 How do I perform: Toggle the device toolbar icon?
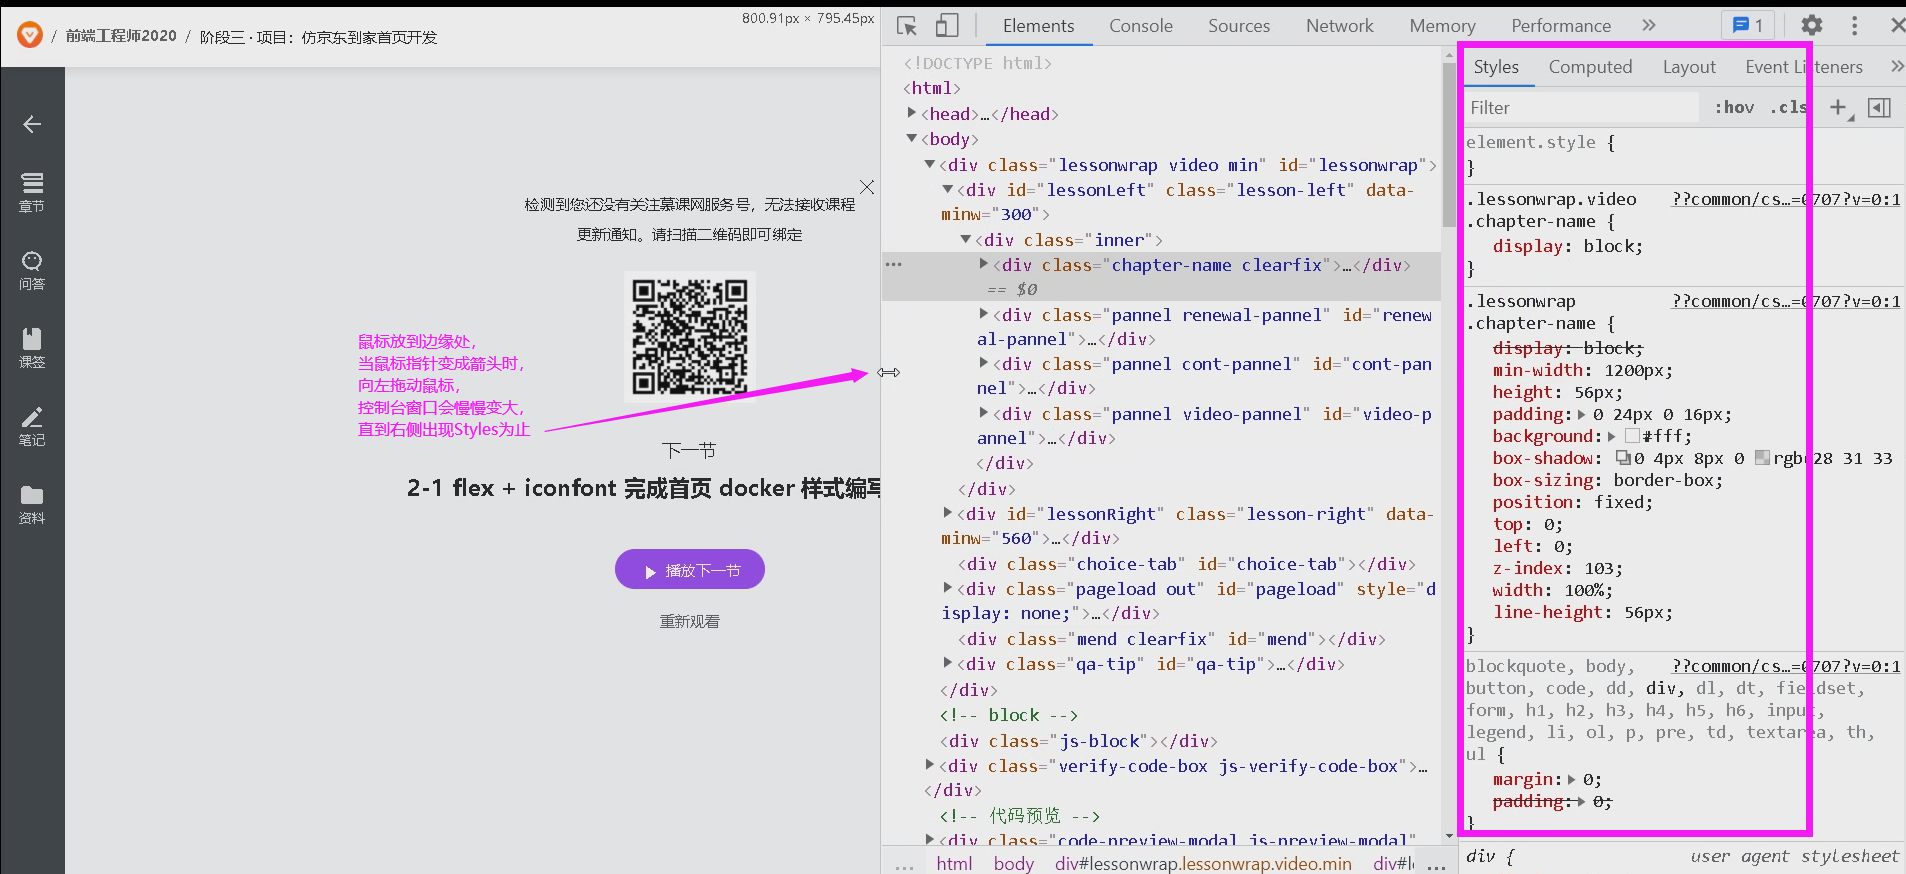[x=947, y=26]
